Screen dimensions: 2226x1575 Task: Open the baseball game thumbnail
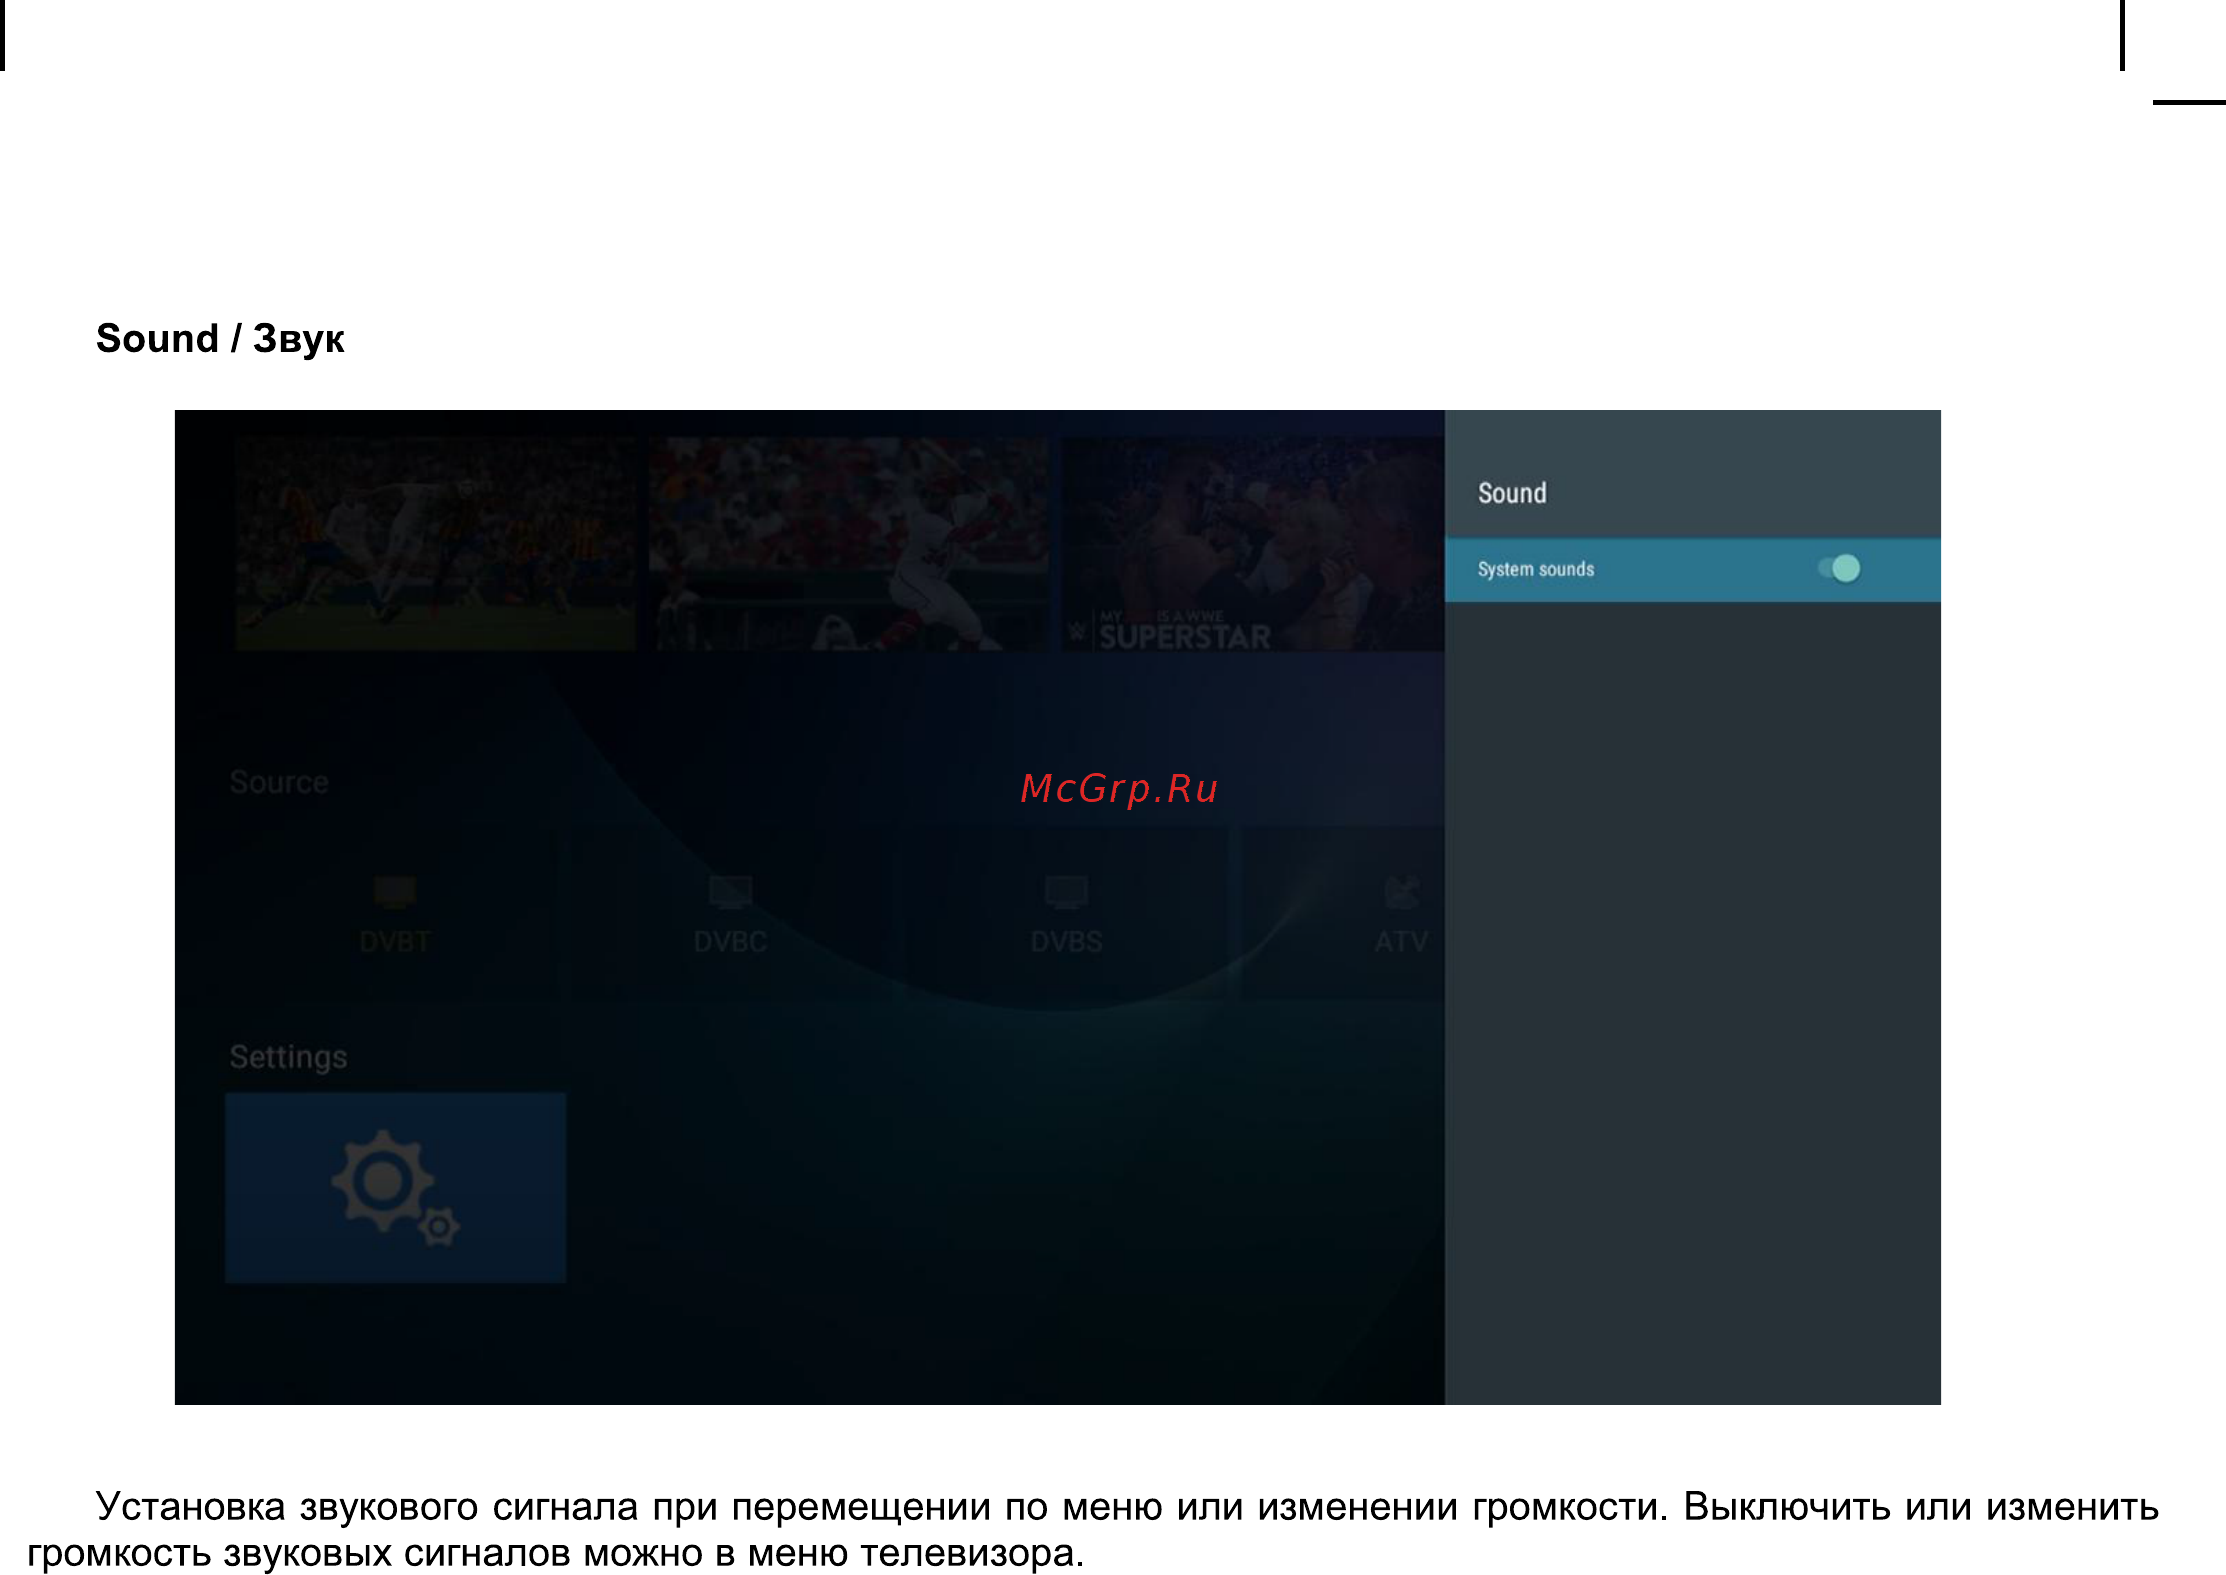(x=848, y=544)
